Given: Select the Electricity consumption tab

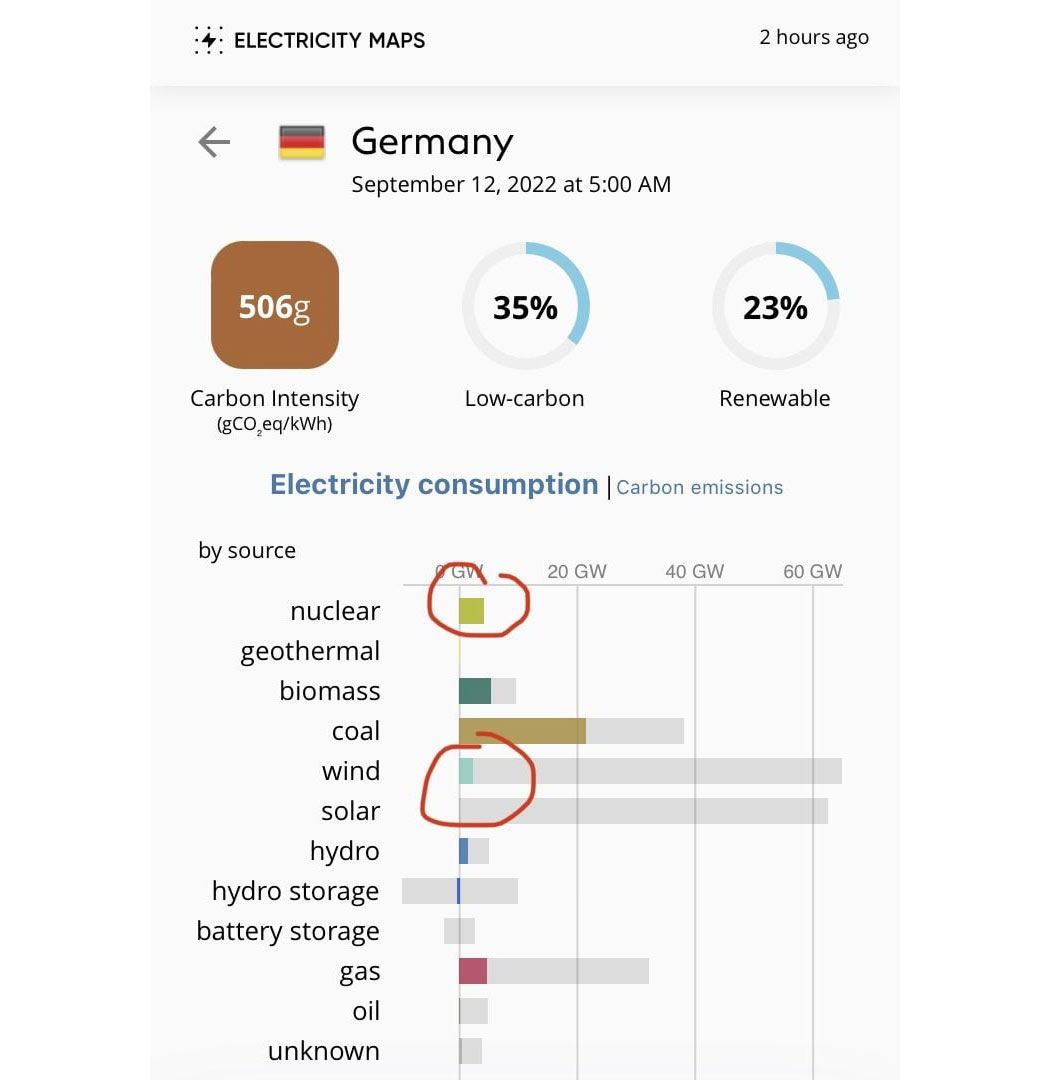Looking at the screenshot, I should pos(434,485).
